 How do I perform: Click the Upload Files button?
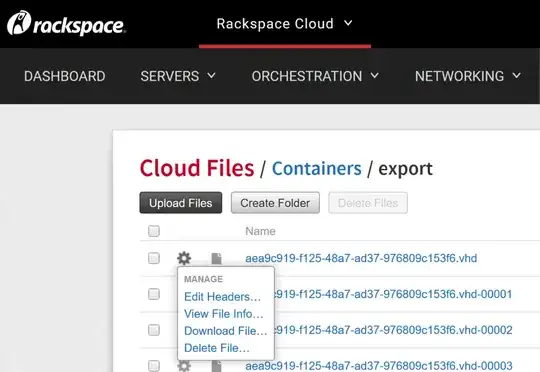coord(181,203)
